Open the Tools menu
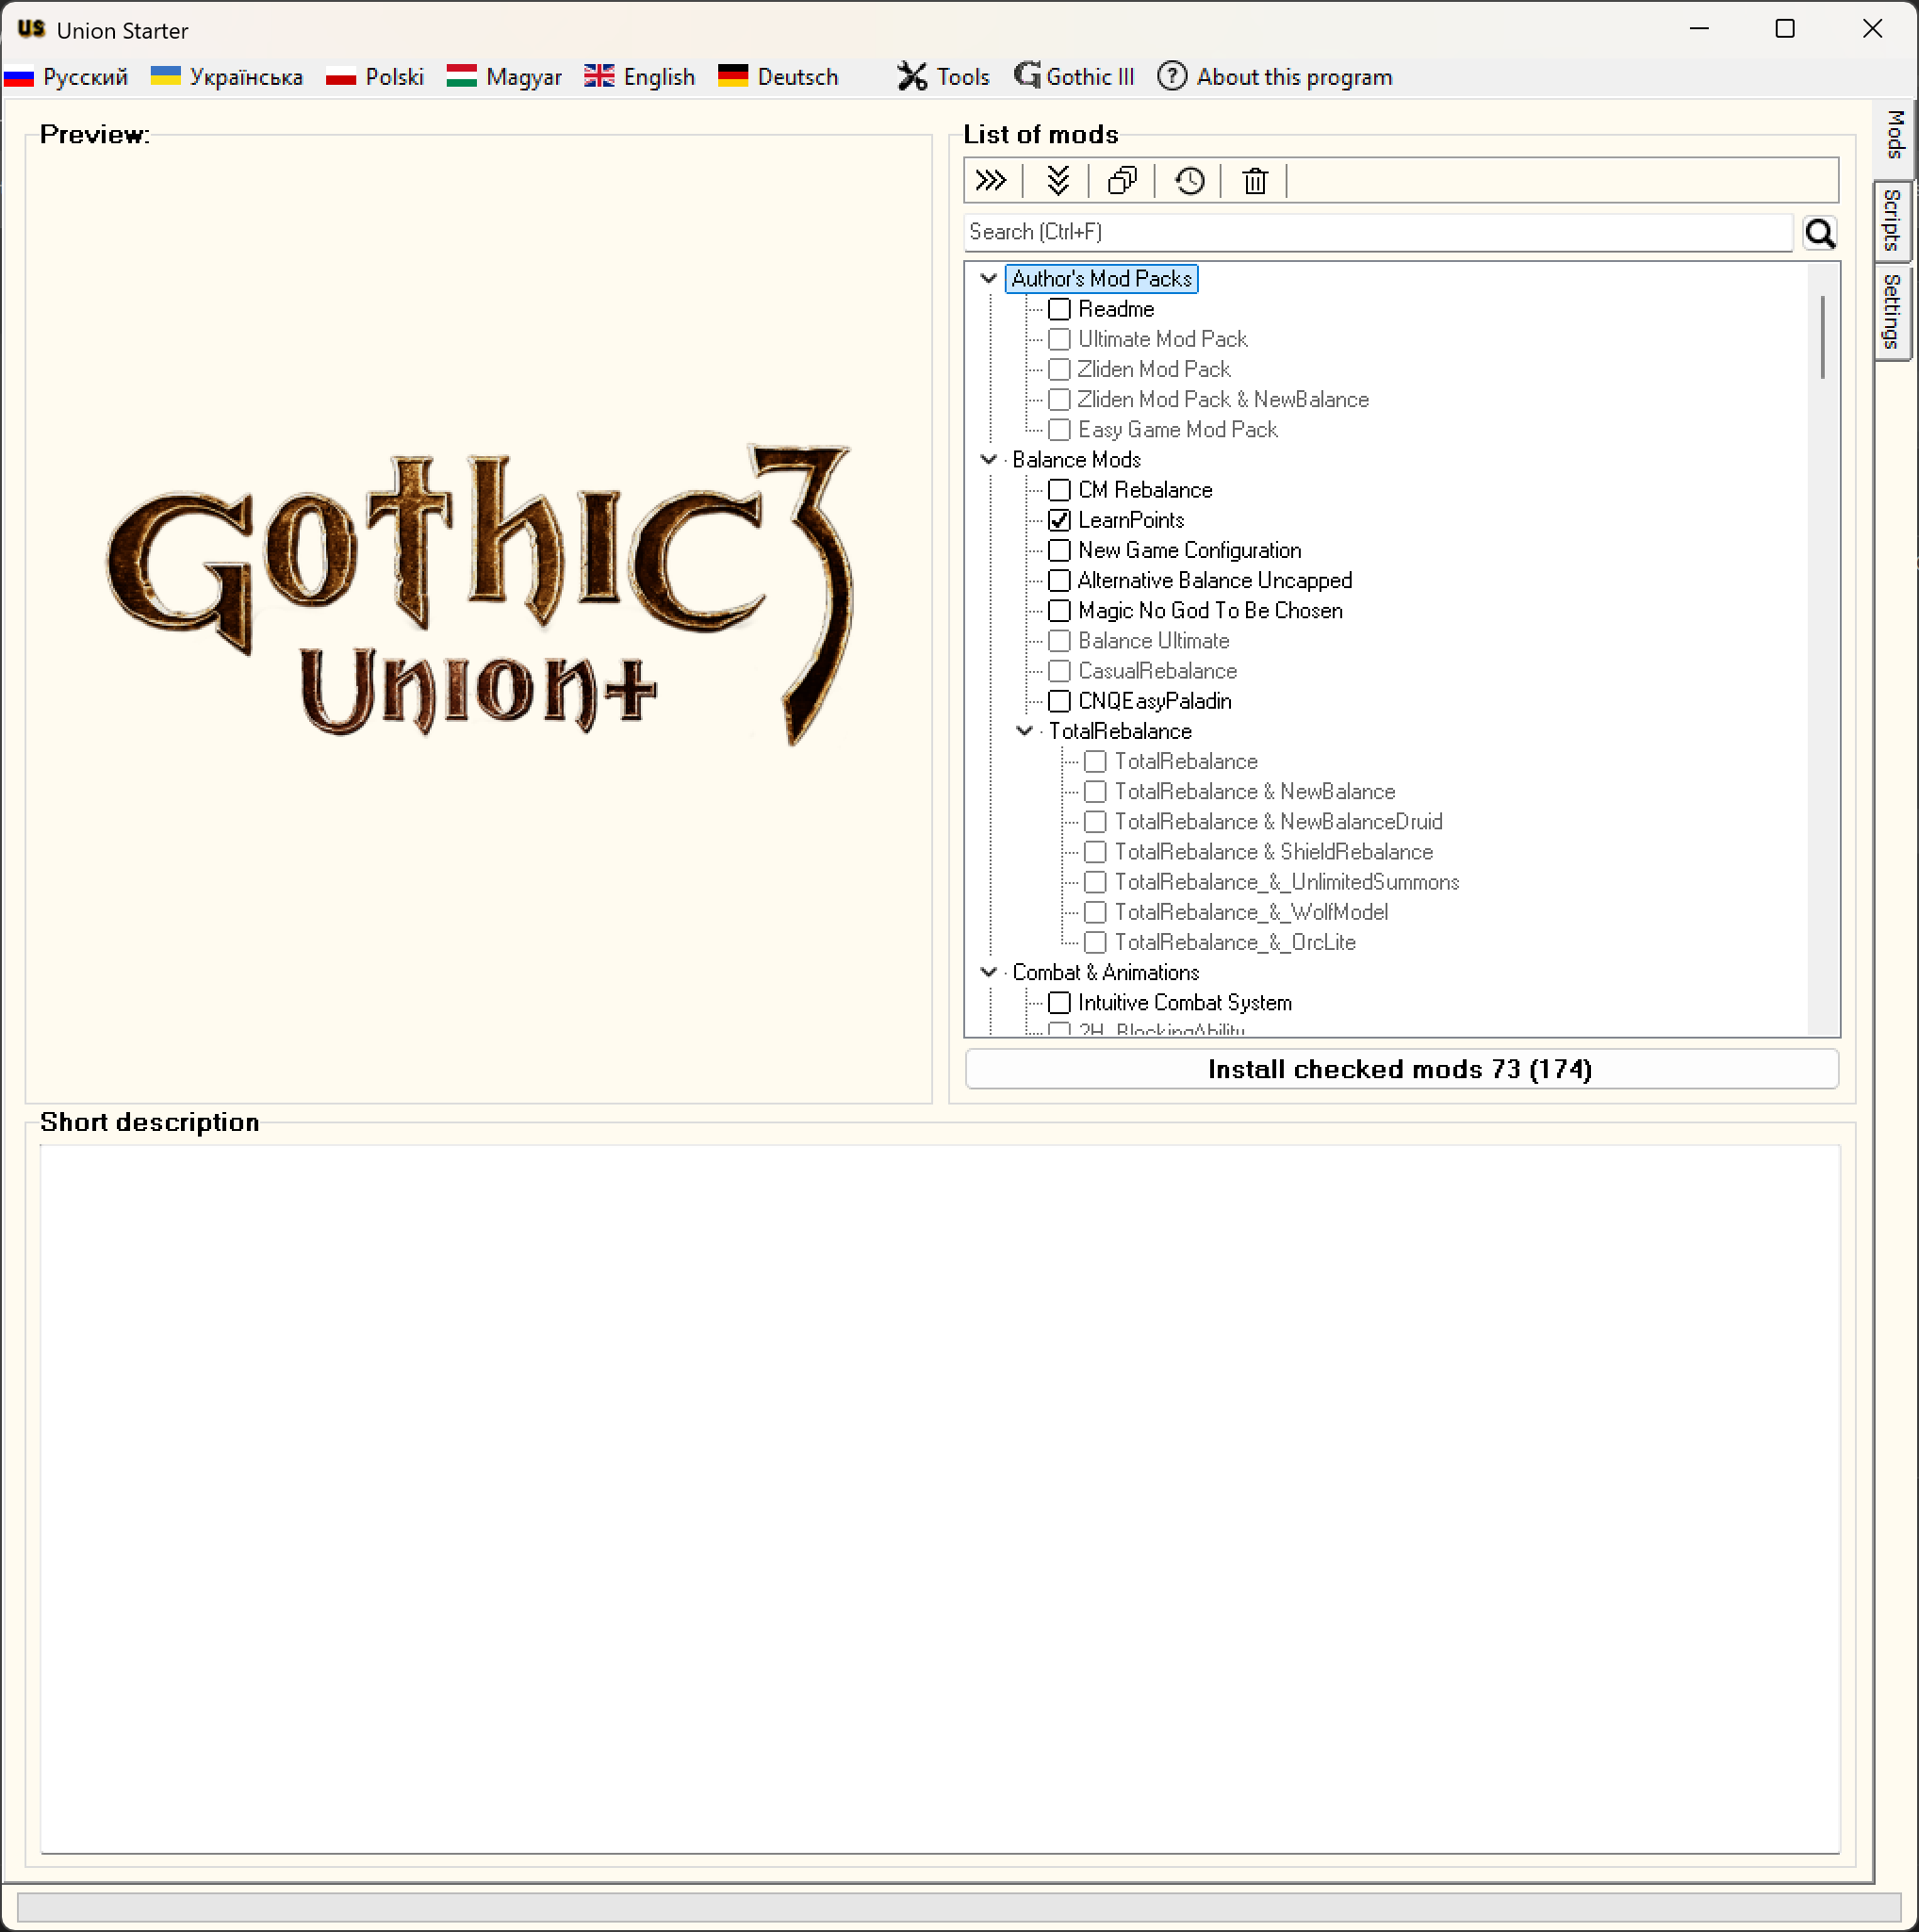 pyautogui.click(x=943, y=77)
